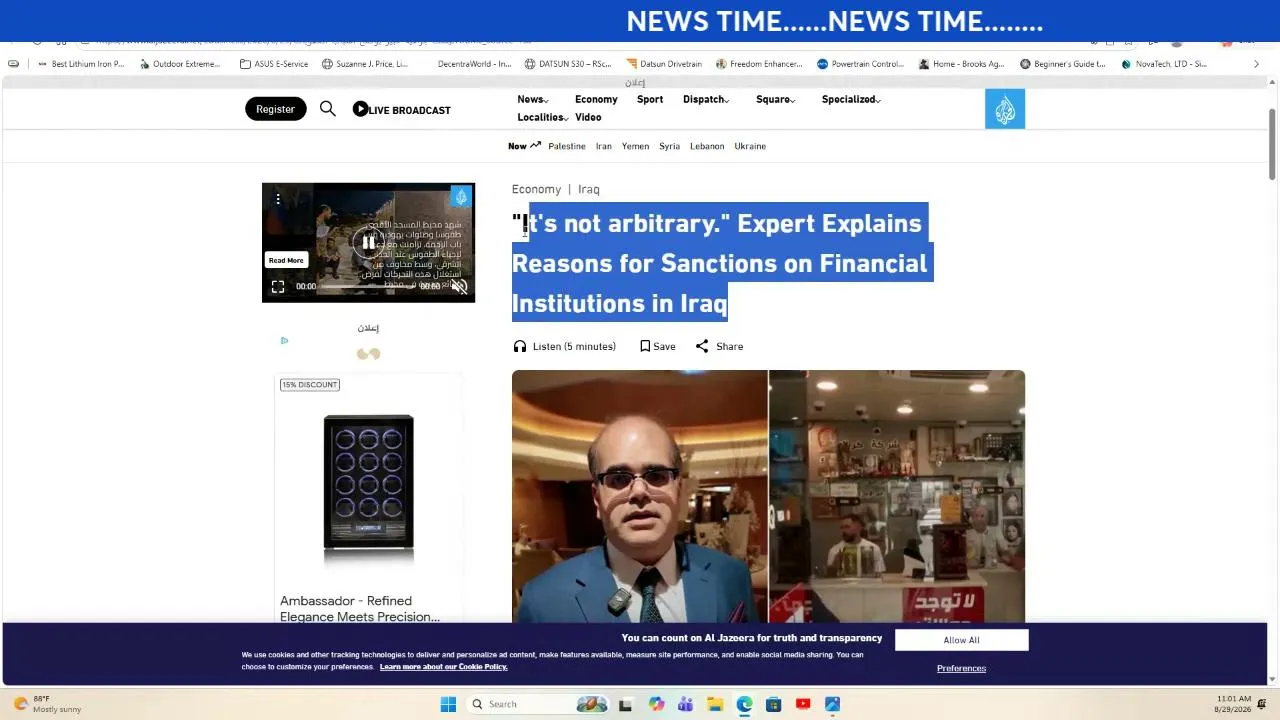Click the Al Jazeera logo in the site header
Viewport: 1280px width, 720px height.
pos(1005,109)
